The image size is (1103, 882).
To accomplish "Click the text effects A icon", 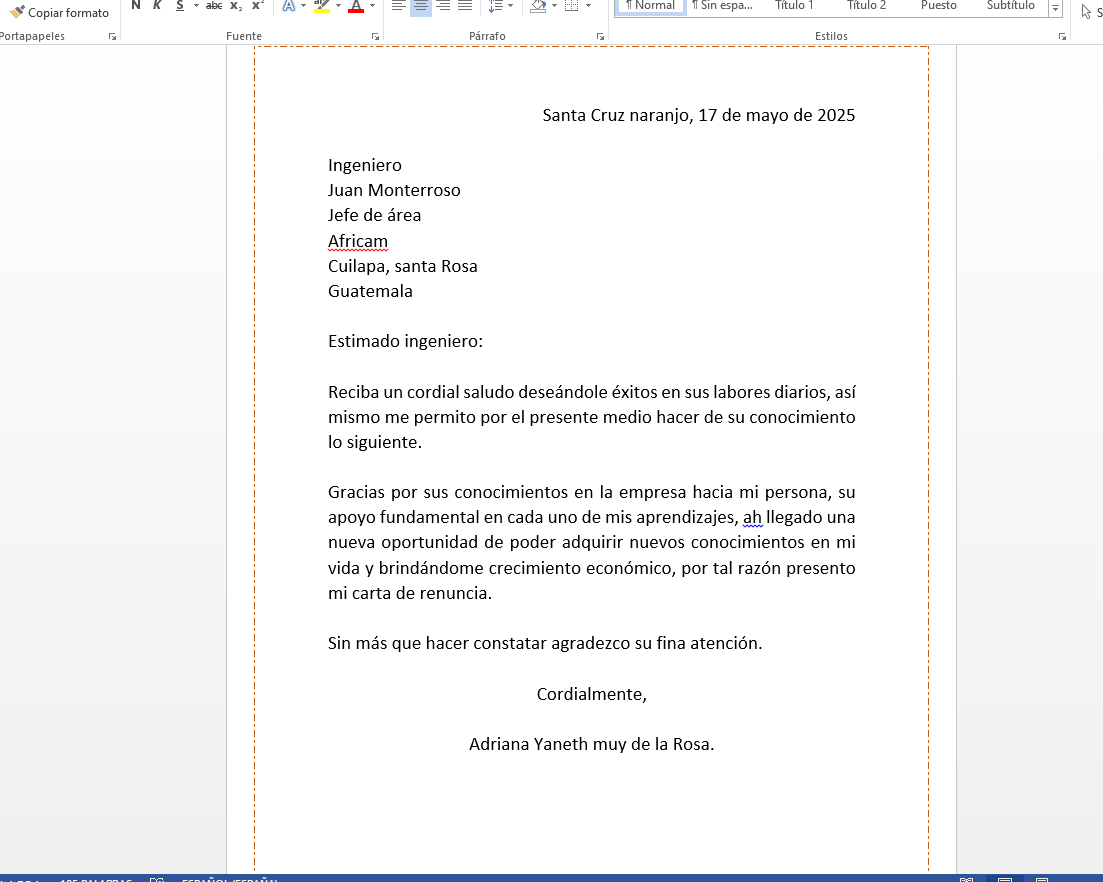I will [288, 6].
